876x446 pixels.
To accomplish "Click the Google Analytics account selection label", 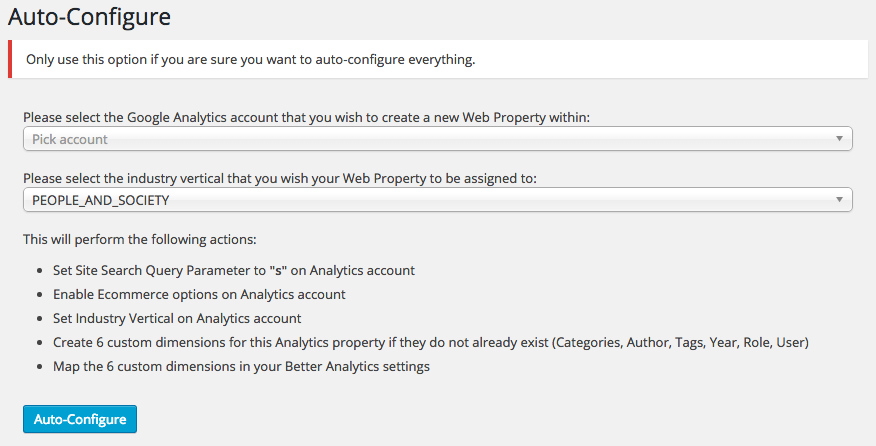I will coord(306,117).
